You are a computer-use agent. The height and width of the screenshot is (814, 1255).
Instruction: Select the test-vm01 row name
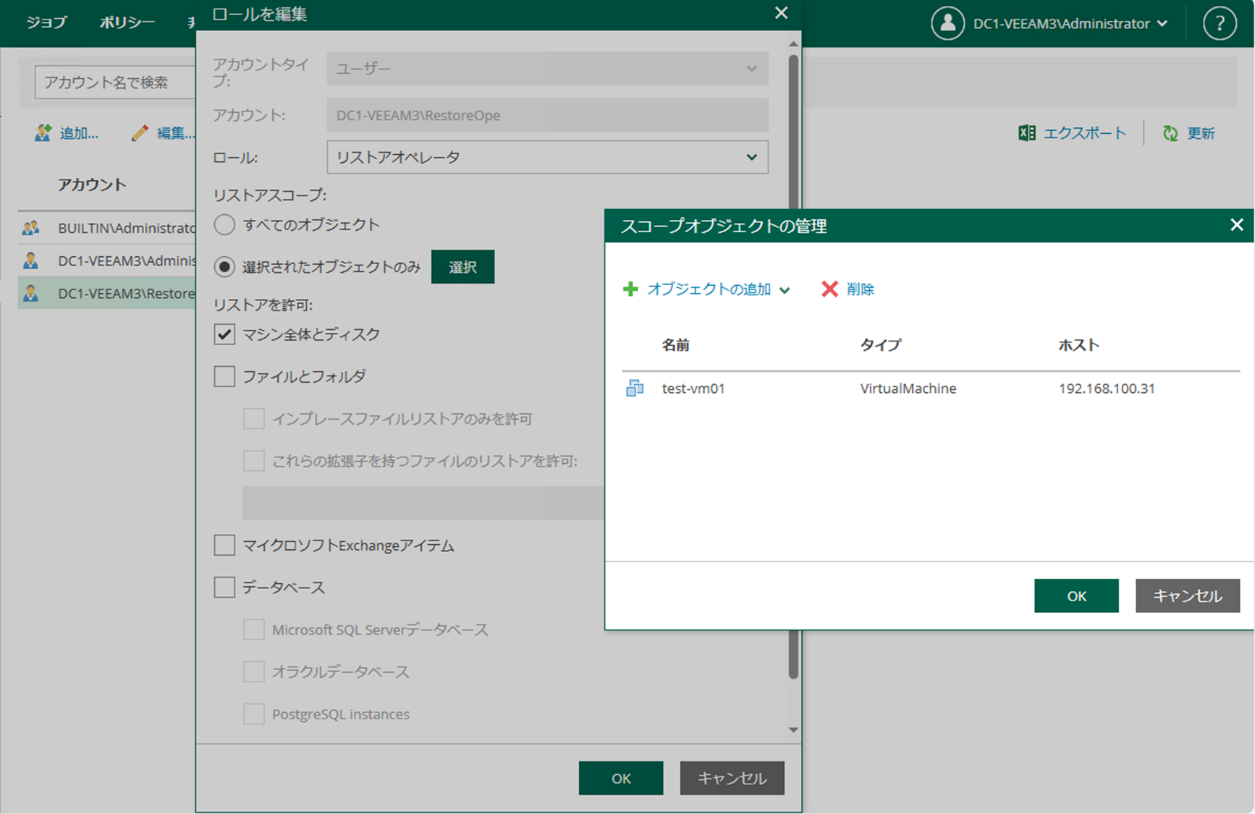point(693,388)
